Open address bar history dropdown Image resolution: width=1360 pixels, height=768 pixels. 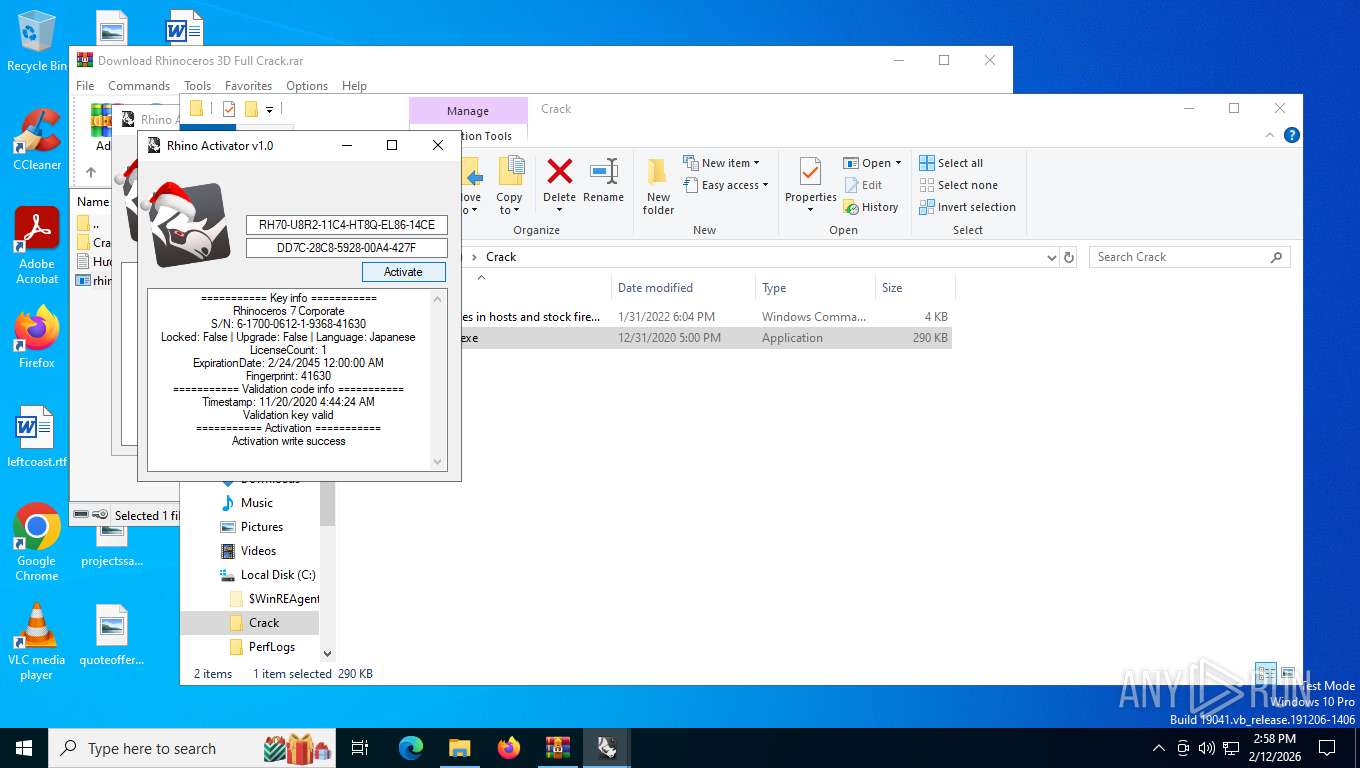[1051, 257]
